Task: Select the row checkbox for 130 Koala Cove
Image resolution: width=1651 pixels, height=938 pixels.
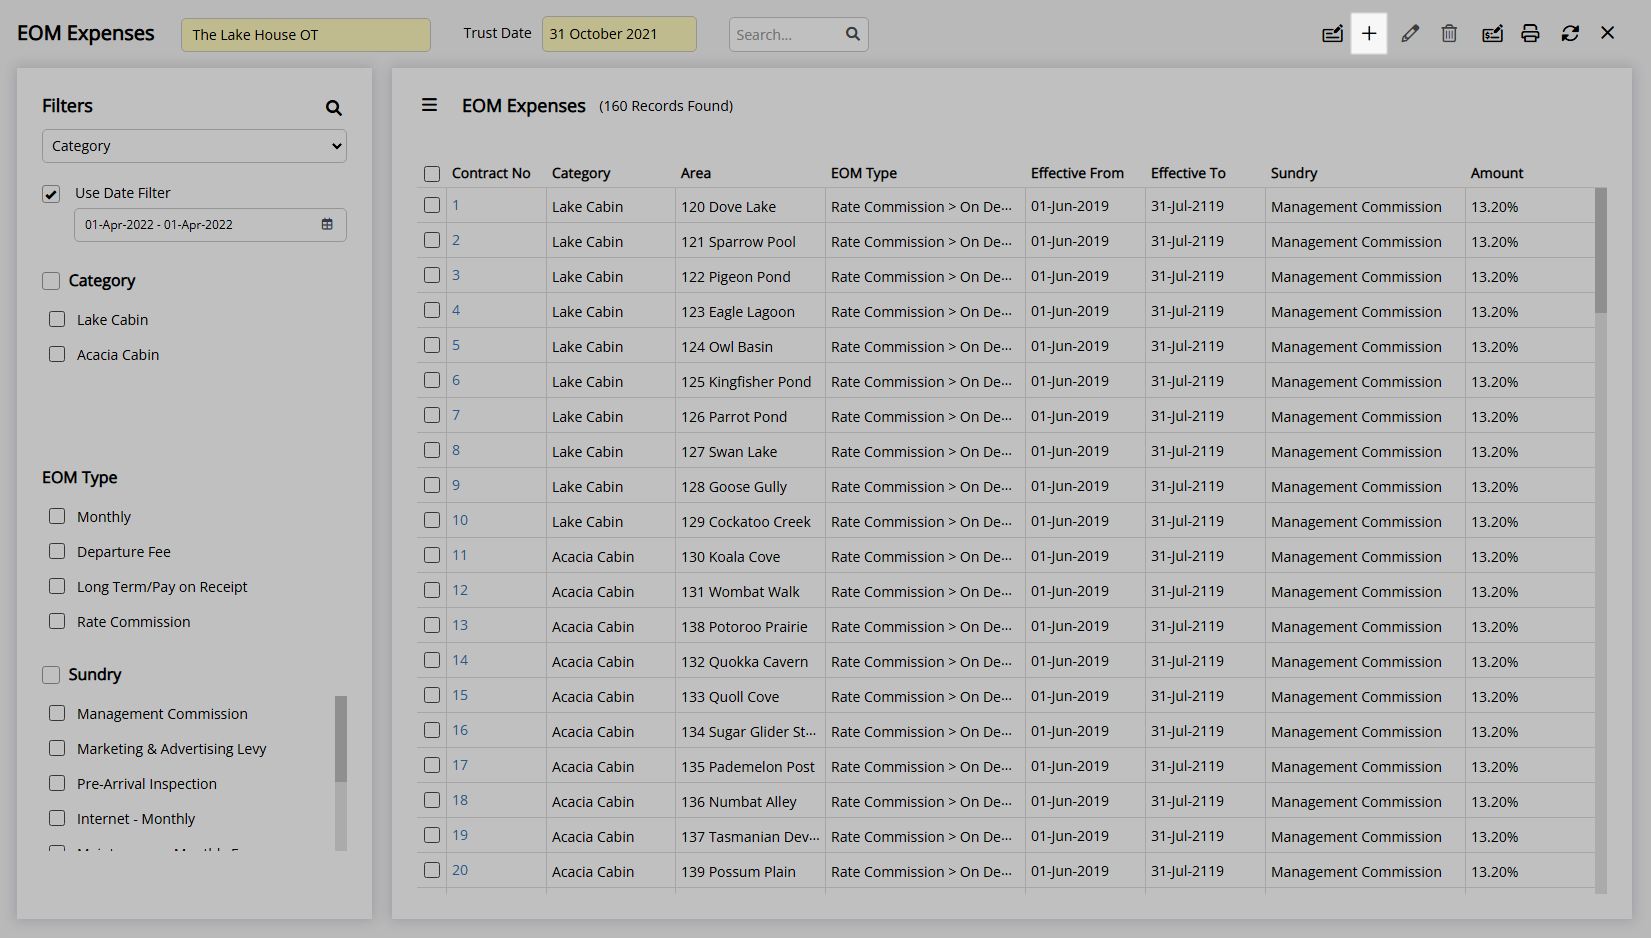Action: (432, 555)
